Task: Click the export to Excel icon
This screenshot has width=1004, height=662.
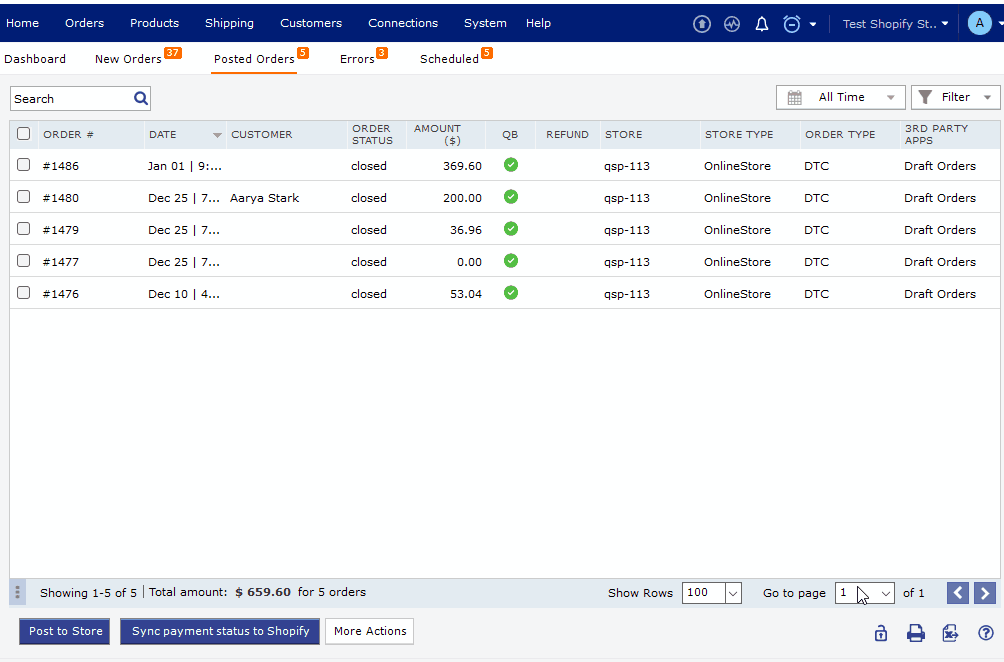Action: click(950, 632)
